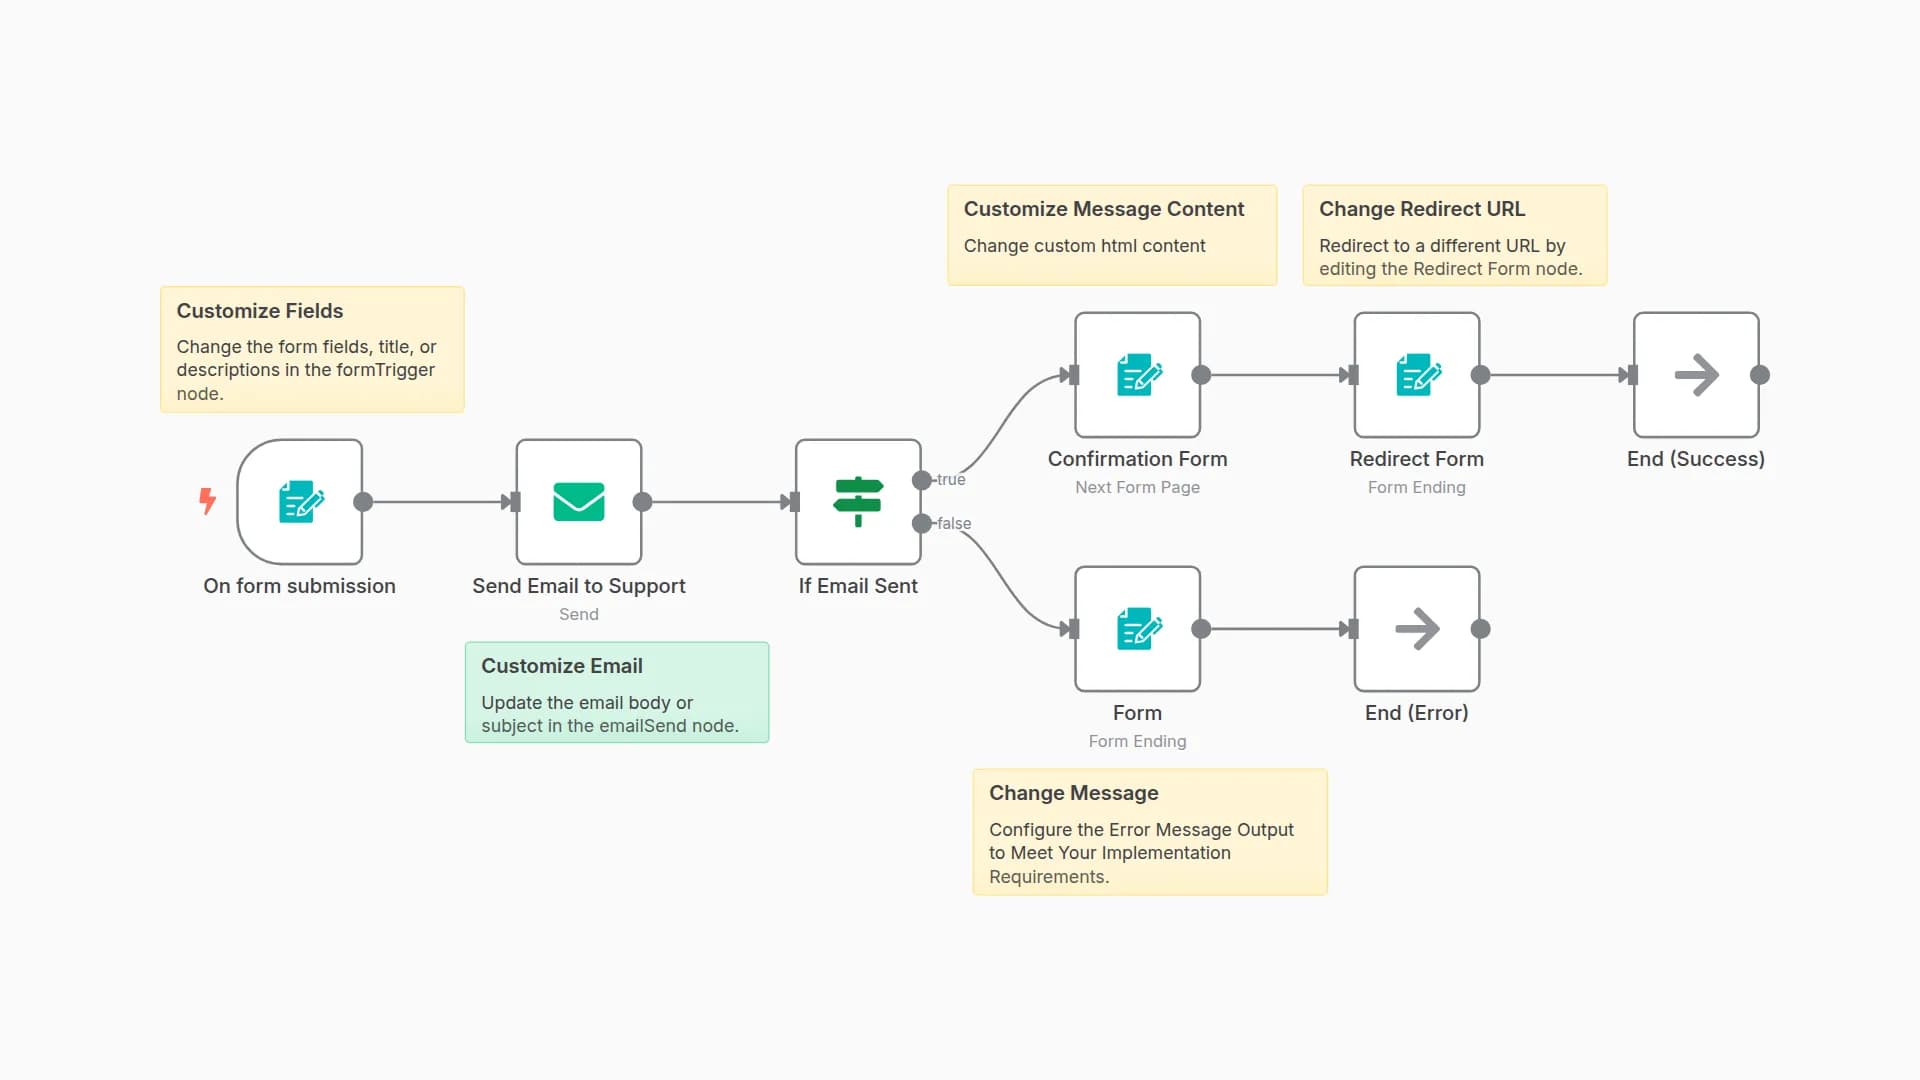Click output connector of On form submission node
Screen dimensions: 1920x1080
point(364,502)
